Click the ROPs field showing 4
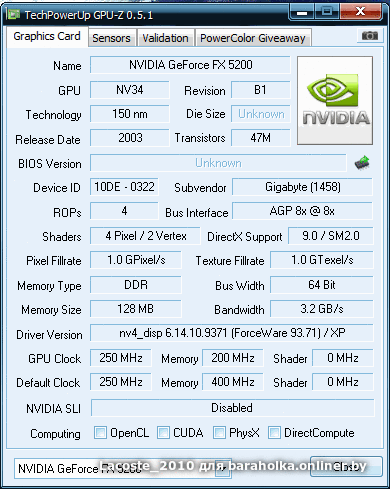The width and height of the screenshot is (390, 489). 124,211
